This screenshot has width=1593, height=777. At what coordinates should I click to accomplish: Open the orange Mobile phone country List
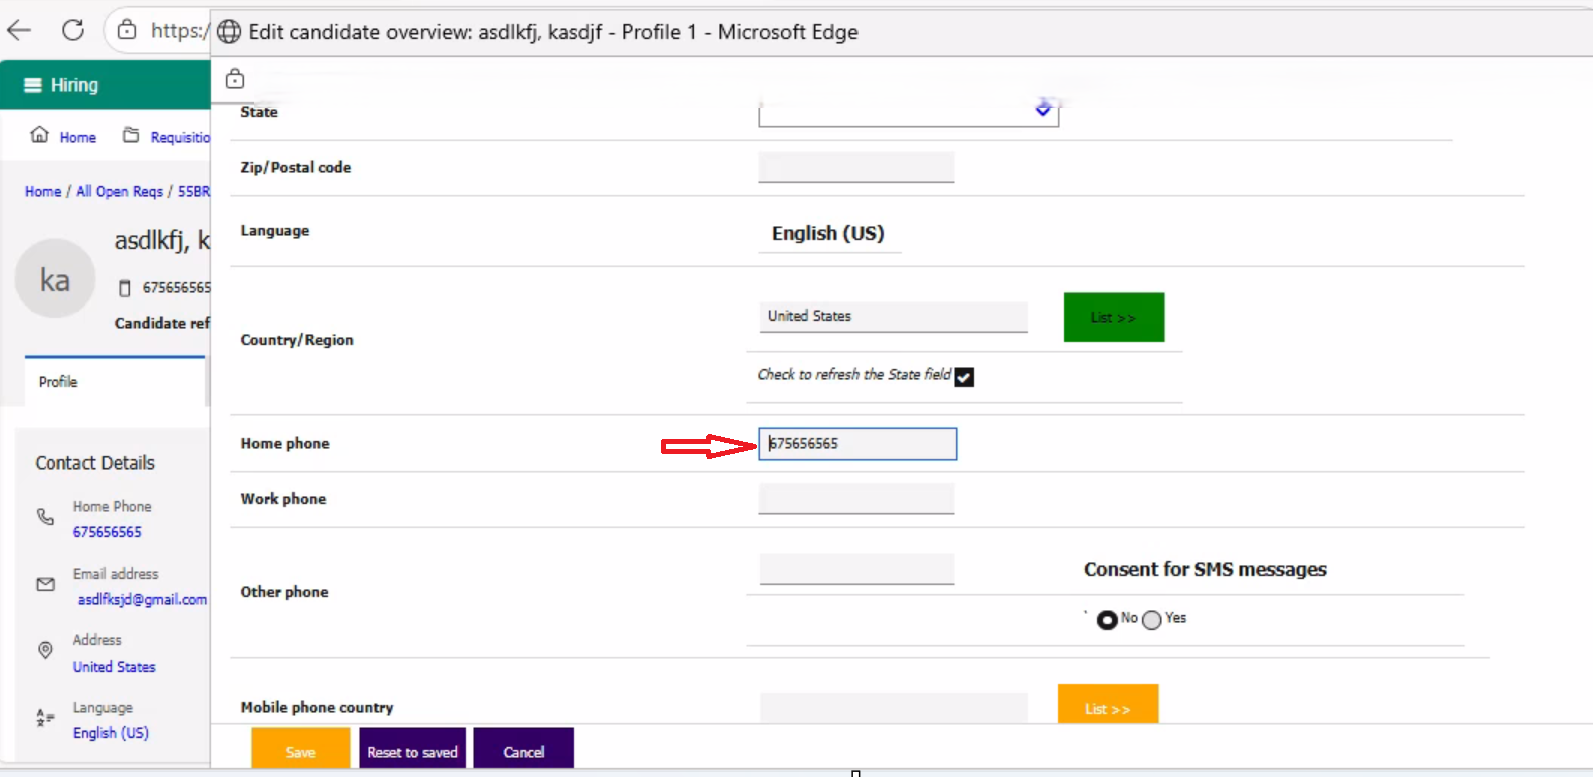[1107, 706]
